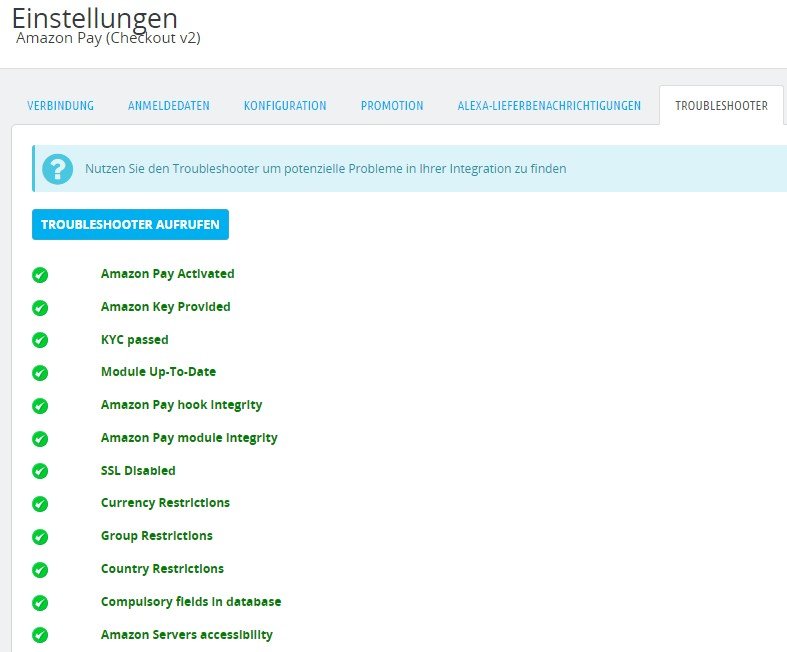Click the 'Group Restrictions' result text

tap(157, 536)
